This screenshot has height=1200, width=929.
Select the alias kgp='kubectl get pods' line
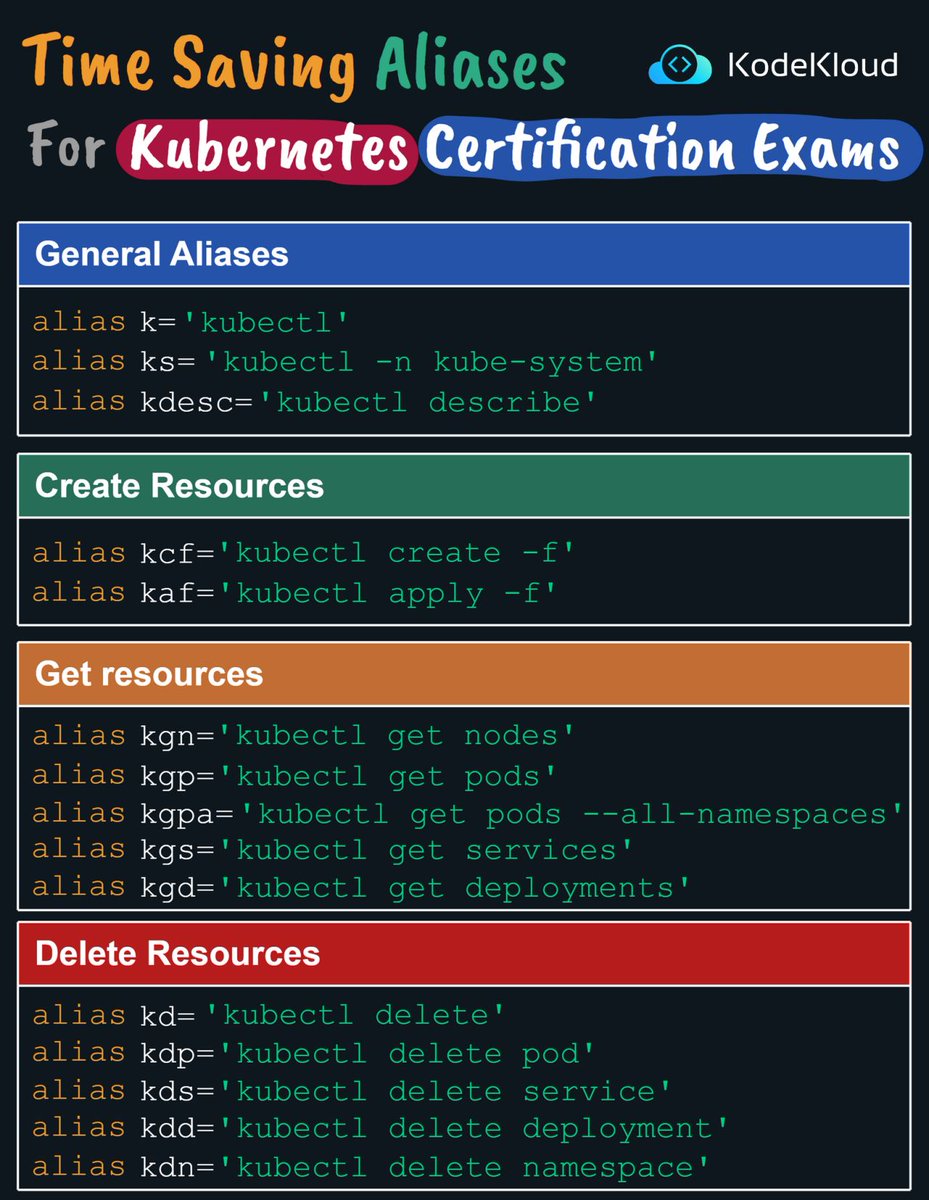(294, 775)
